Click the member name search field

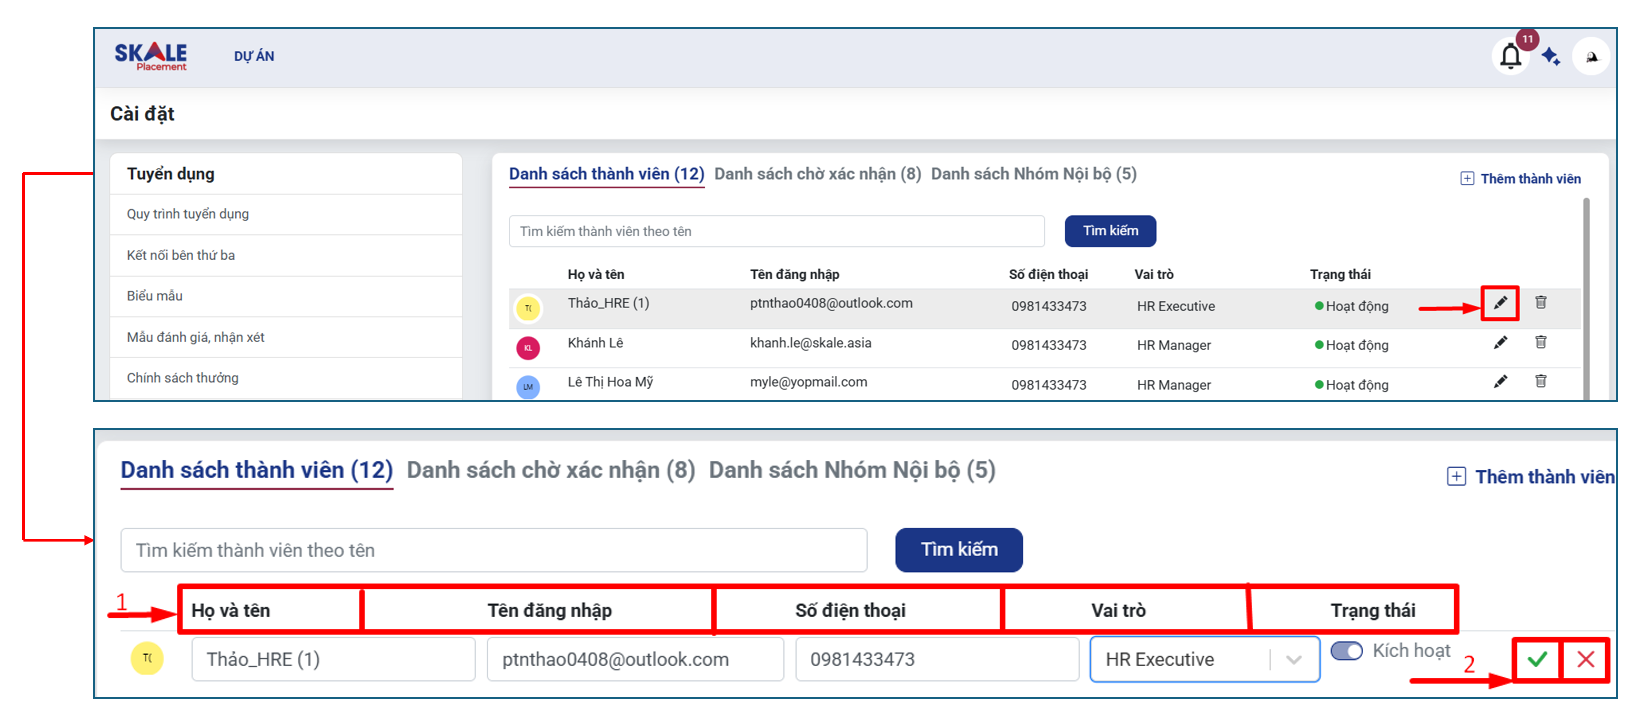click(x=776, y=231)
